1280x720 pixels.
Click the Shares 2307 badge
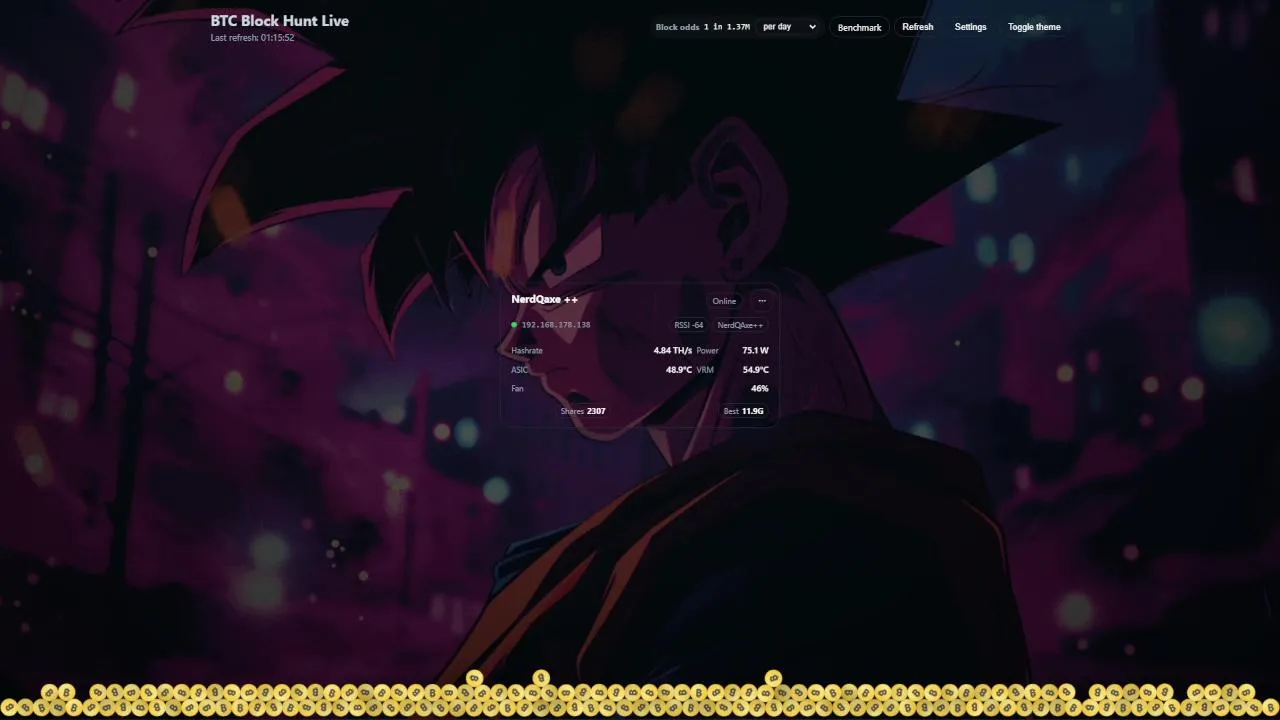pyautogui.click(x=583, y=411)
